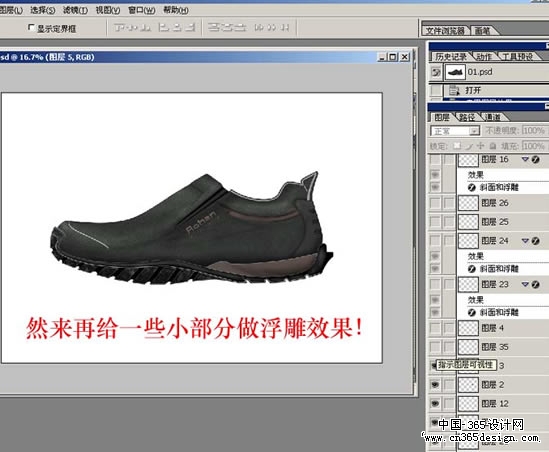Toggle lock position move icon
This screenshot has width=549, height=452.
coord(481,146)
